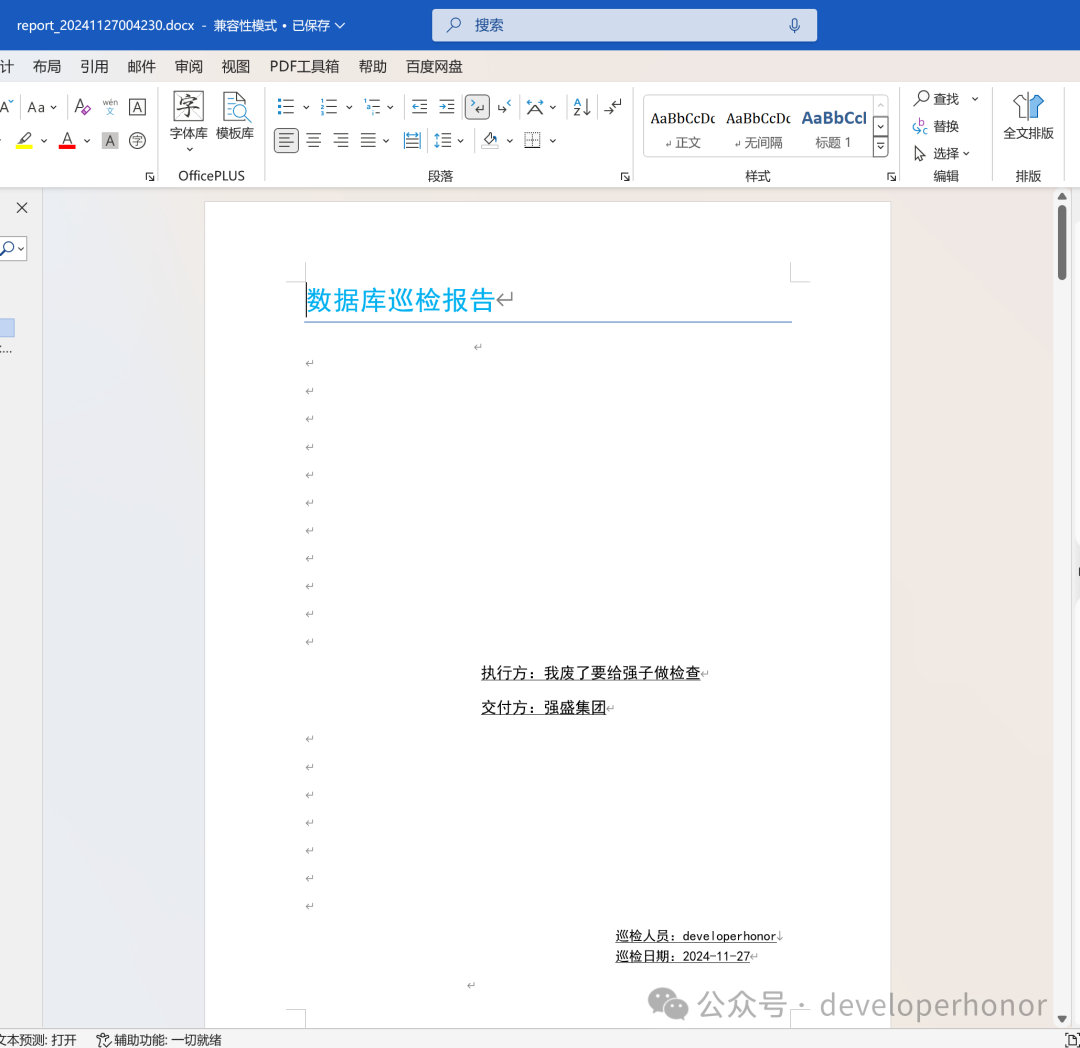Viewport: 1080px width, 1048px height.
Task: Apply borders to the paragraph
Action: (532, 140)
